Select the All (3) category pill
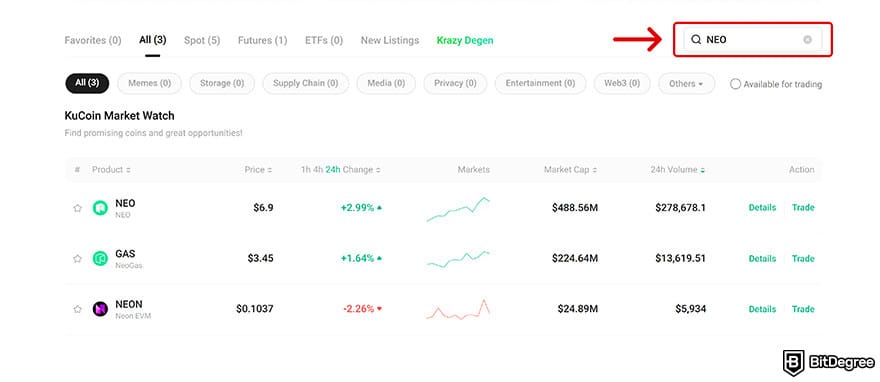The image size is (880, 382). click(87, 83)
